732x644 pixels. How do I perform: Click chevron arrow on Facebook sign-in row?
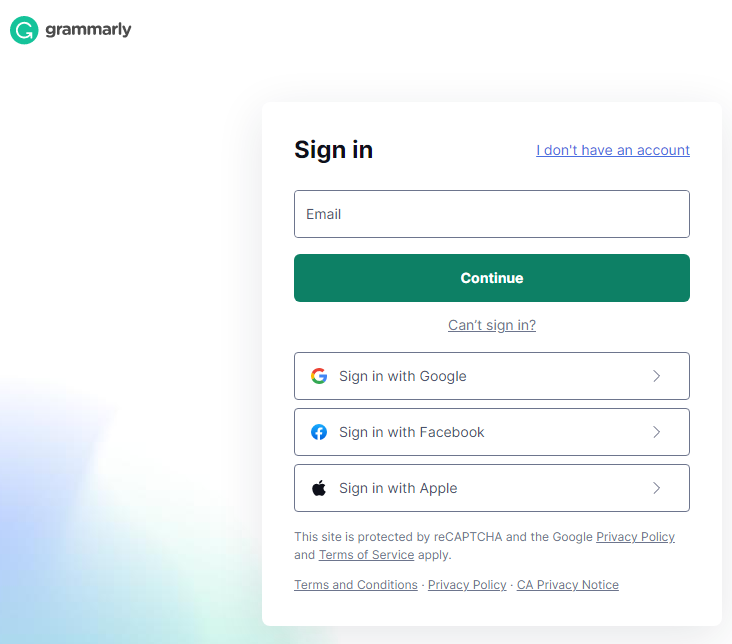[656, 432]
